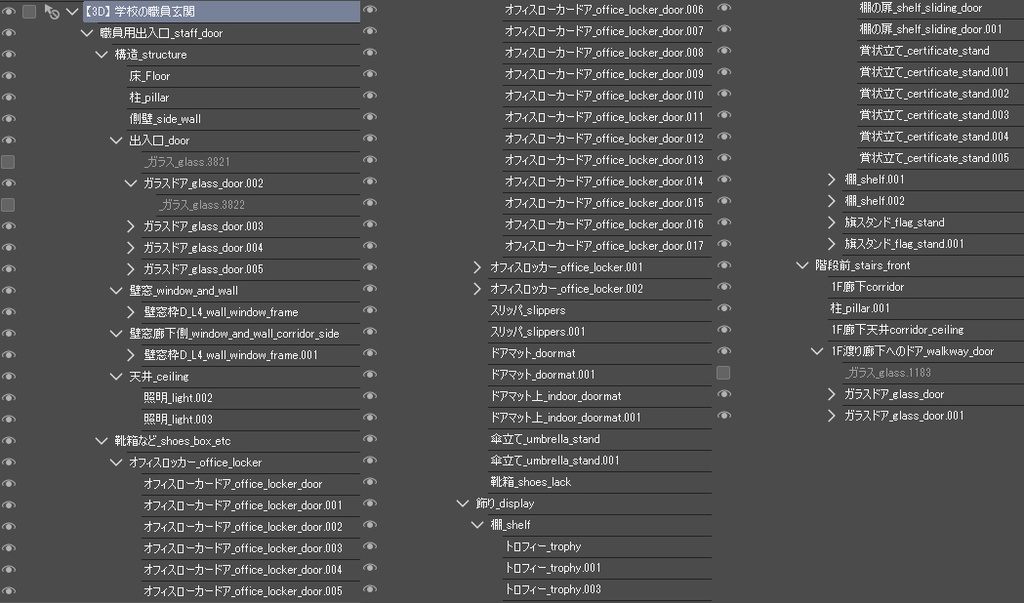This screenshot has height=603, width=1024.
Task: Hide the 1F廊下corridor object
Action: 724,287
